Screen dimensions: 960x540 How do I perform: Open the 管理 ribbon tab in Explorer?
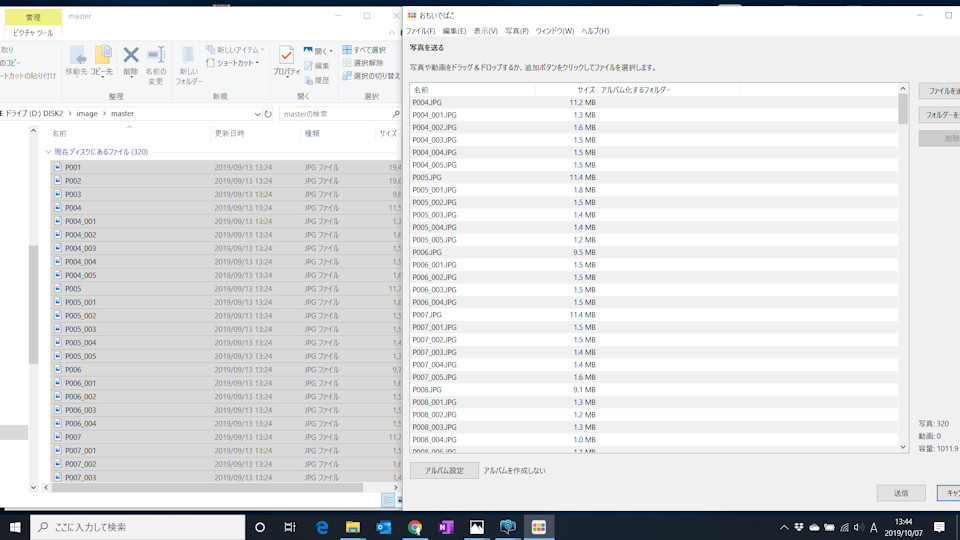point(33,17)
